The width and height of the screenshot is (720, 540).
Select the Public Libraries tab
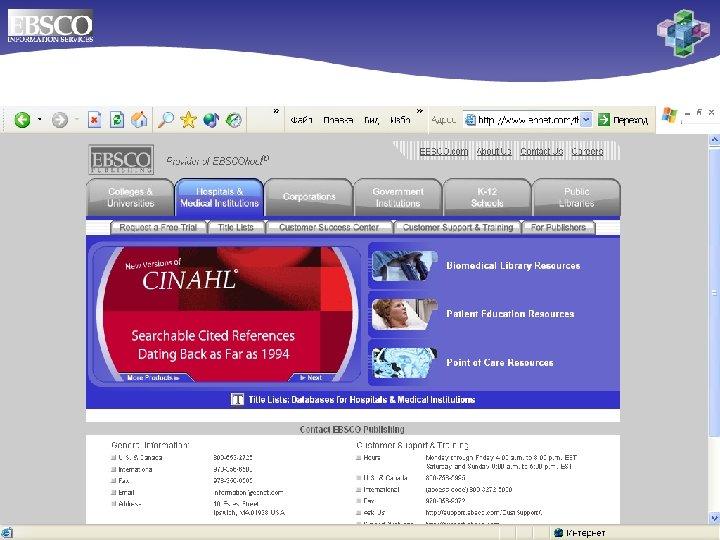576,197
